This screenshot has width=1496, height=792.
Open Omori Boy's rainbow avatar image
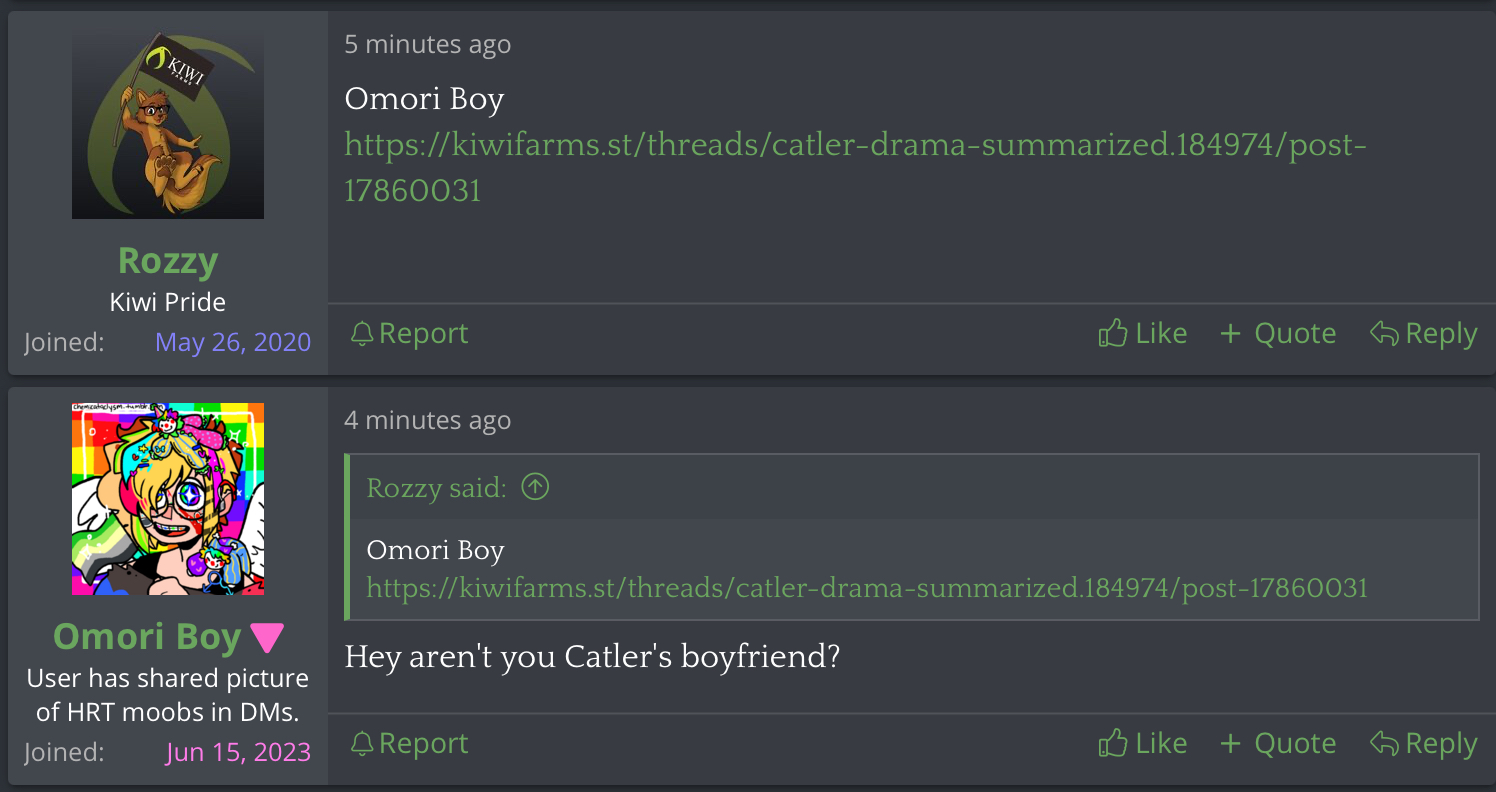pyautogui.click(x=168, y=499)
